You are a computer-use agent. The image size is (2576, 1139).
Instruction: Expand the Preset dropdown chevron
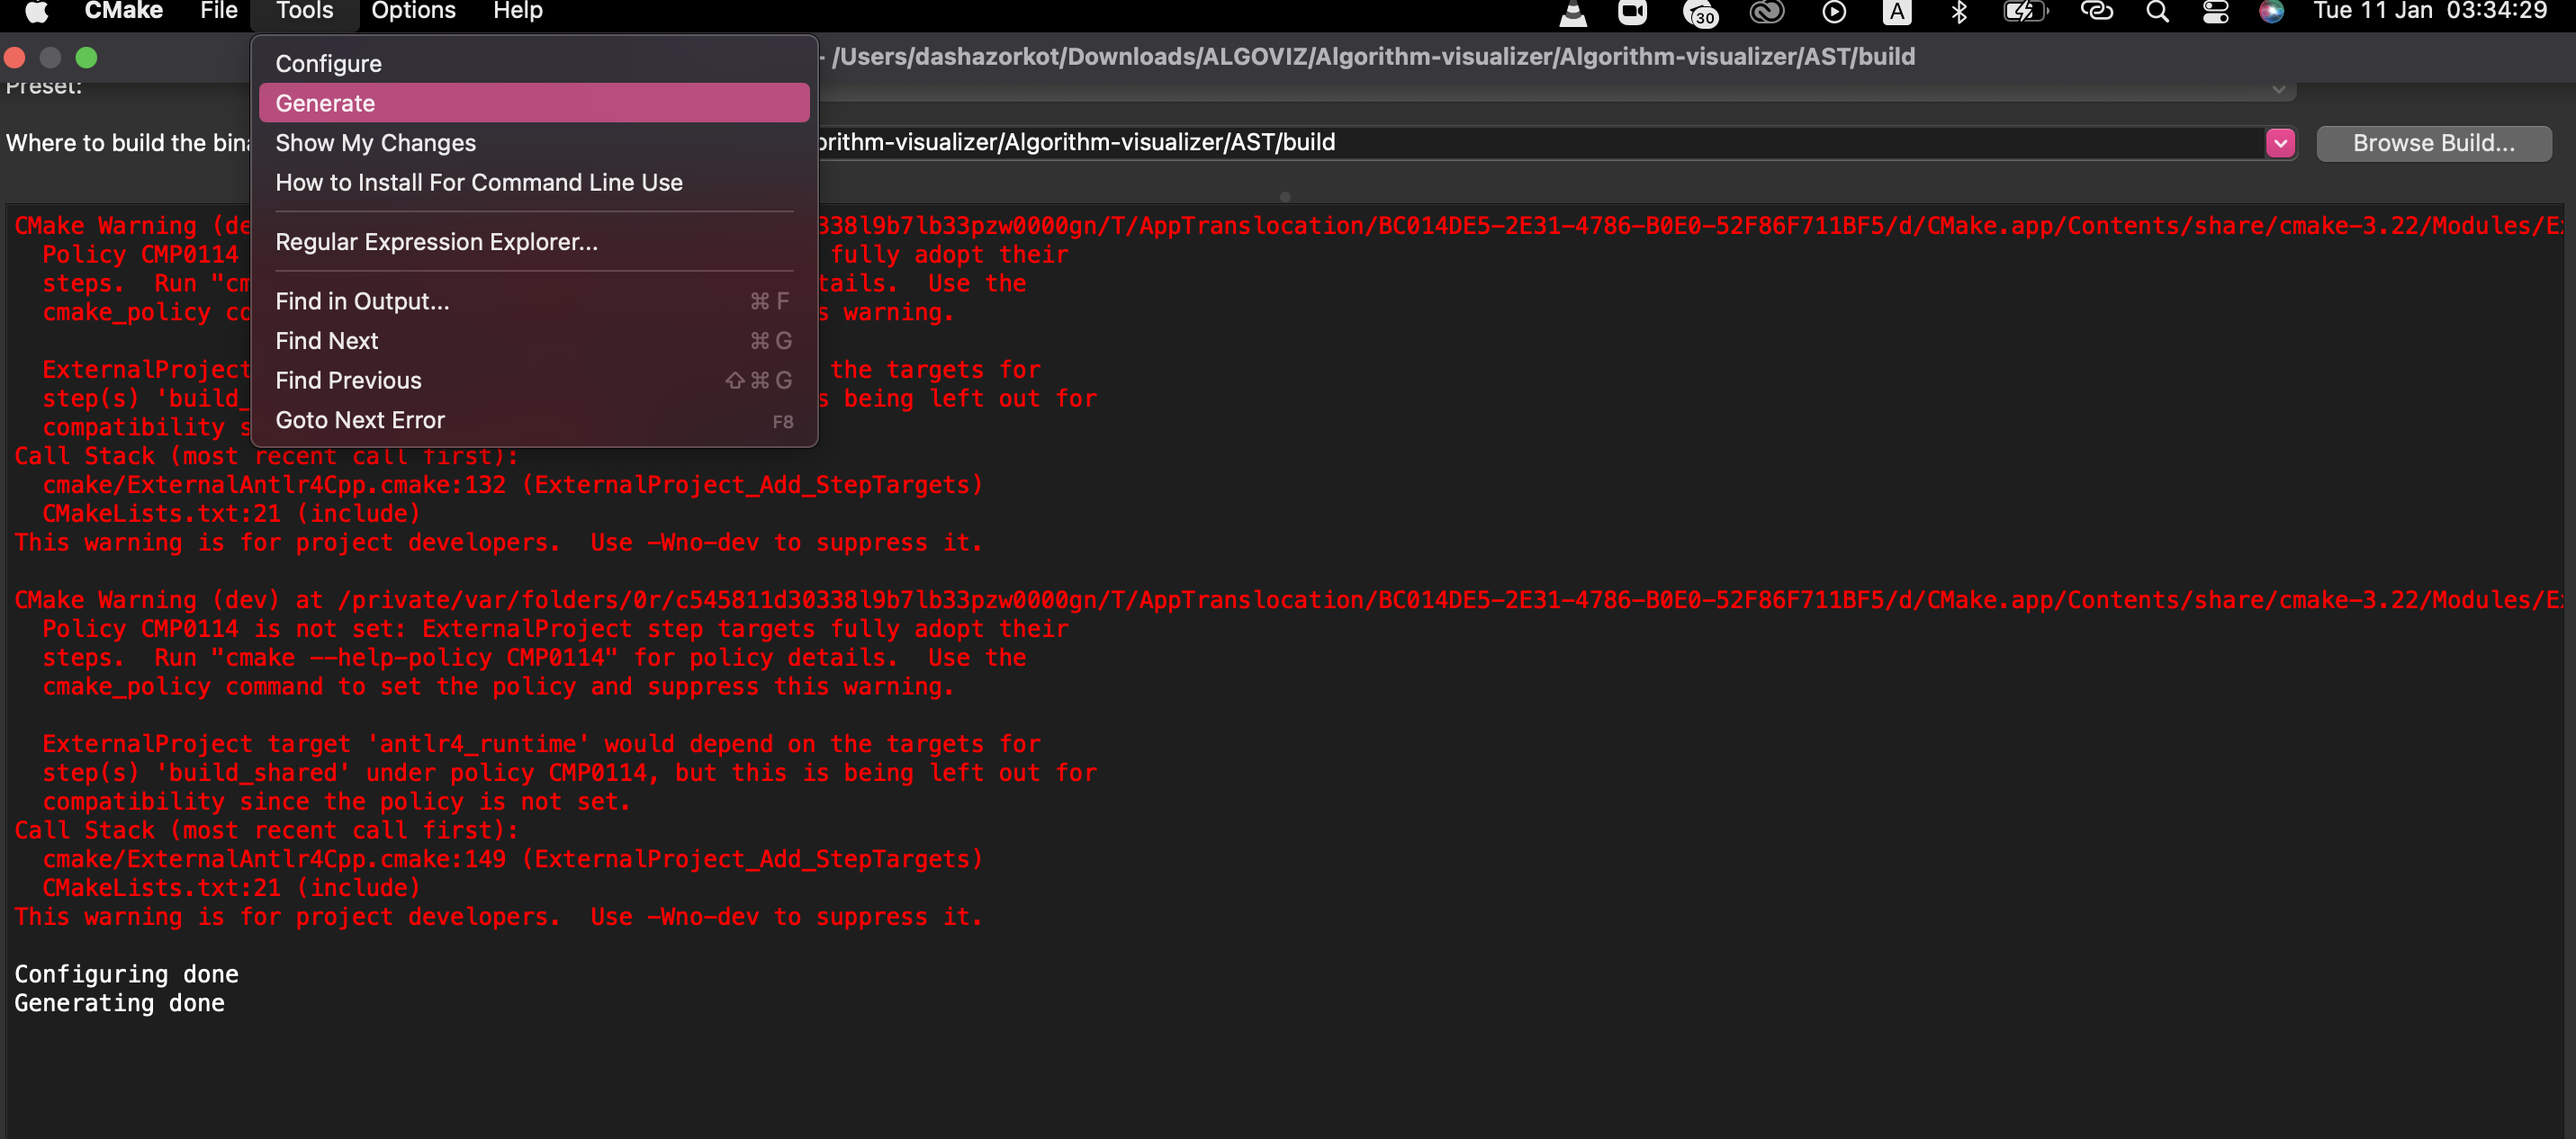[x=2280, y=89]
